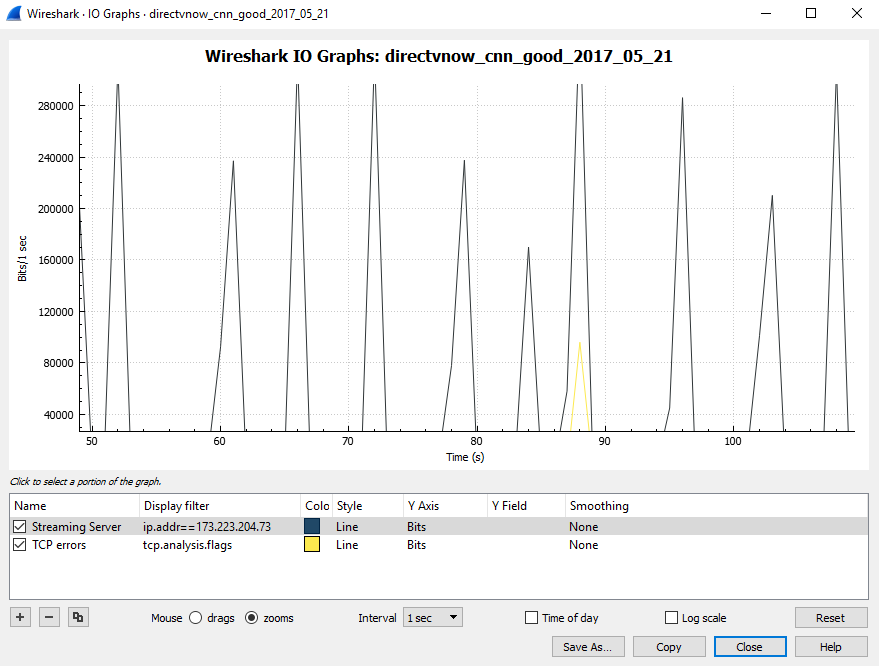
Task: Click the Close button
Action: 750,647
